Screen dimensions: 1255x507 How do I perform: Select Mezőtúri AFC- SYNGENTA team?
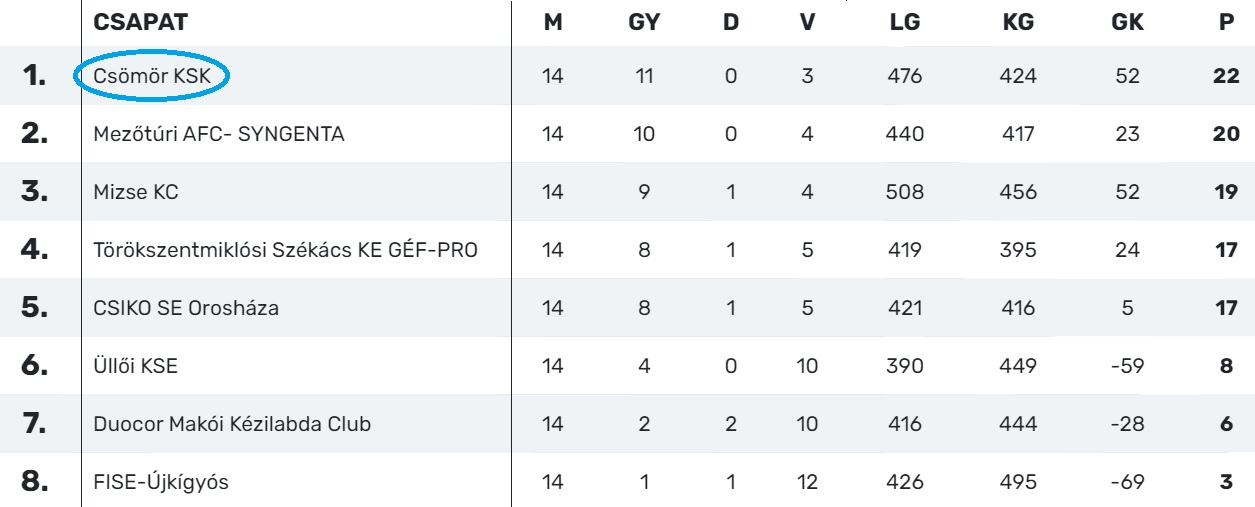(x=218, y=134)
